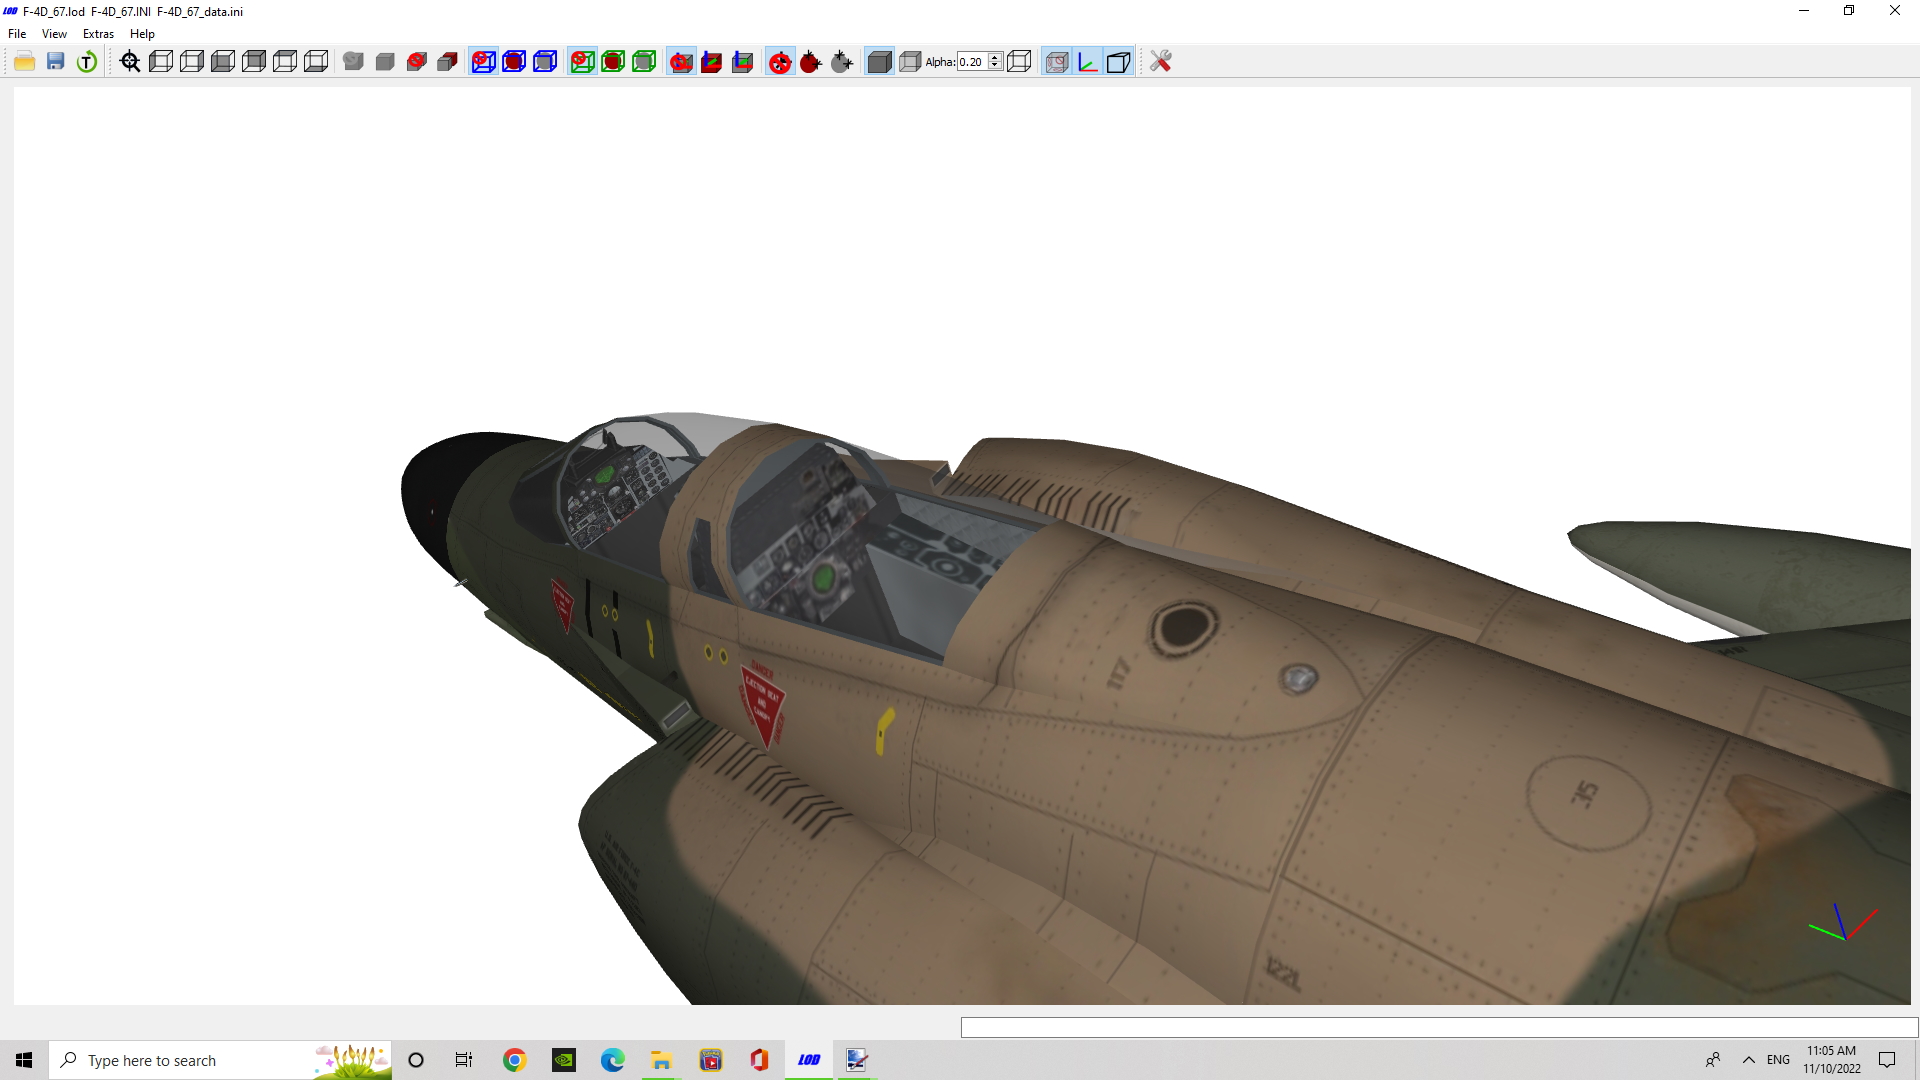Click the solid gray cube shading icon
Screen dimensions: 1920x1080
coord(879,62)
